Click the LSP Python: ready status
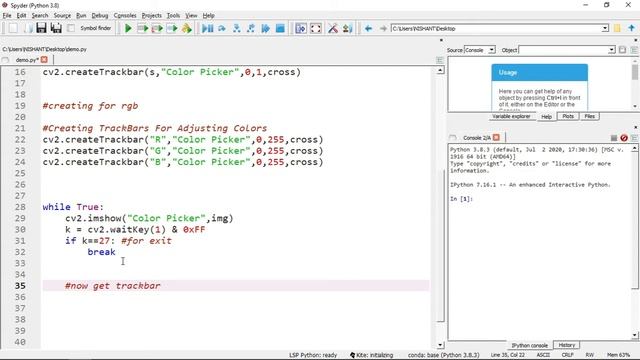This screenshot has height=360, width=640. [313, 355]
